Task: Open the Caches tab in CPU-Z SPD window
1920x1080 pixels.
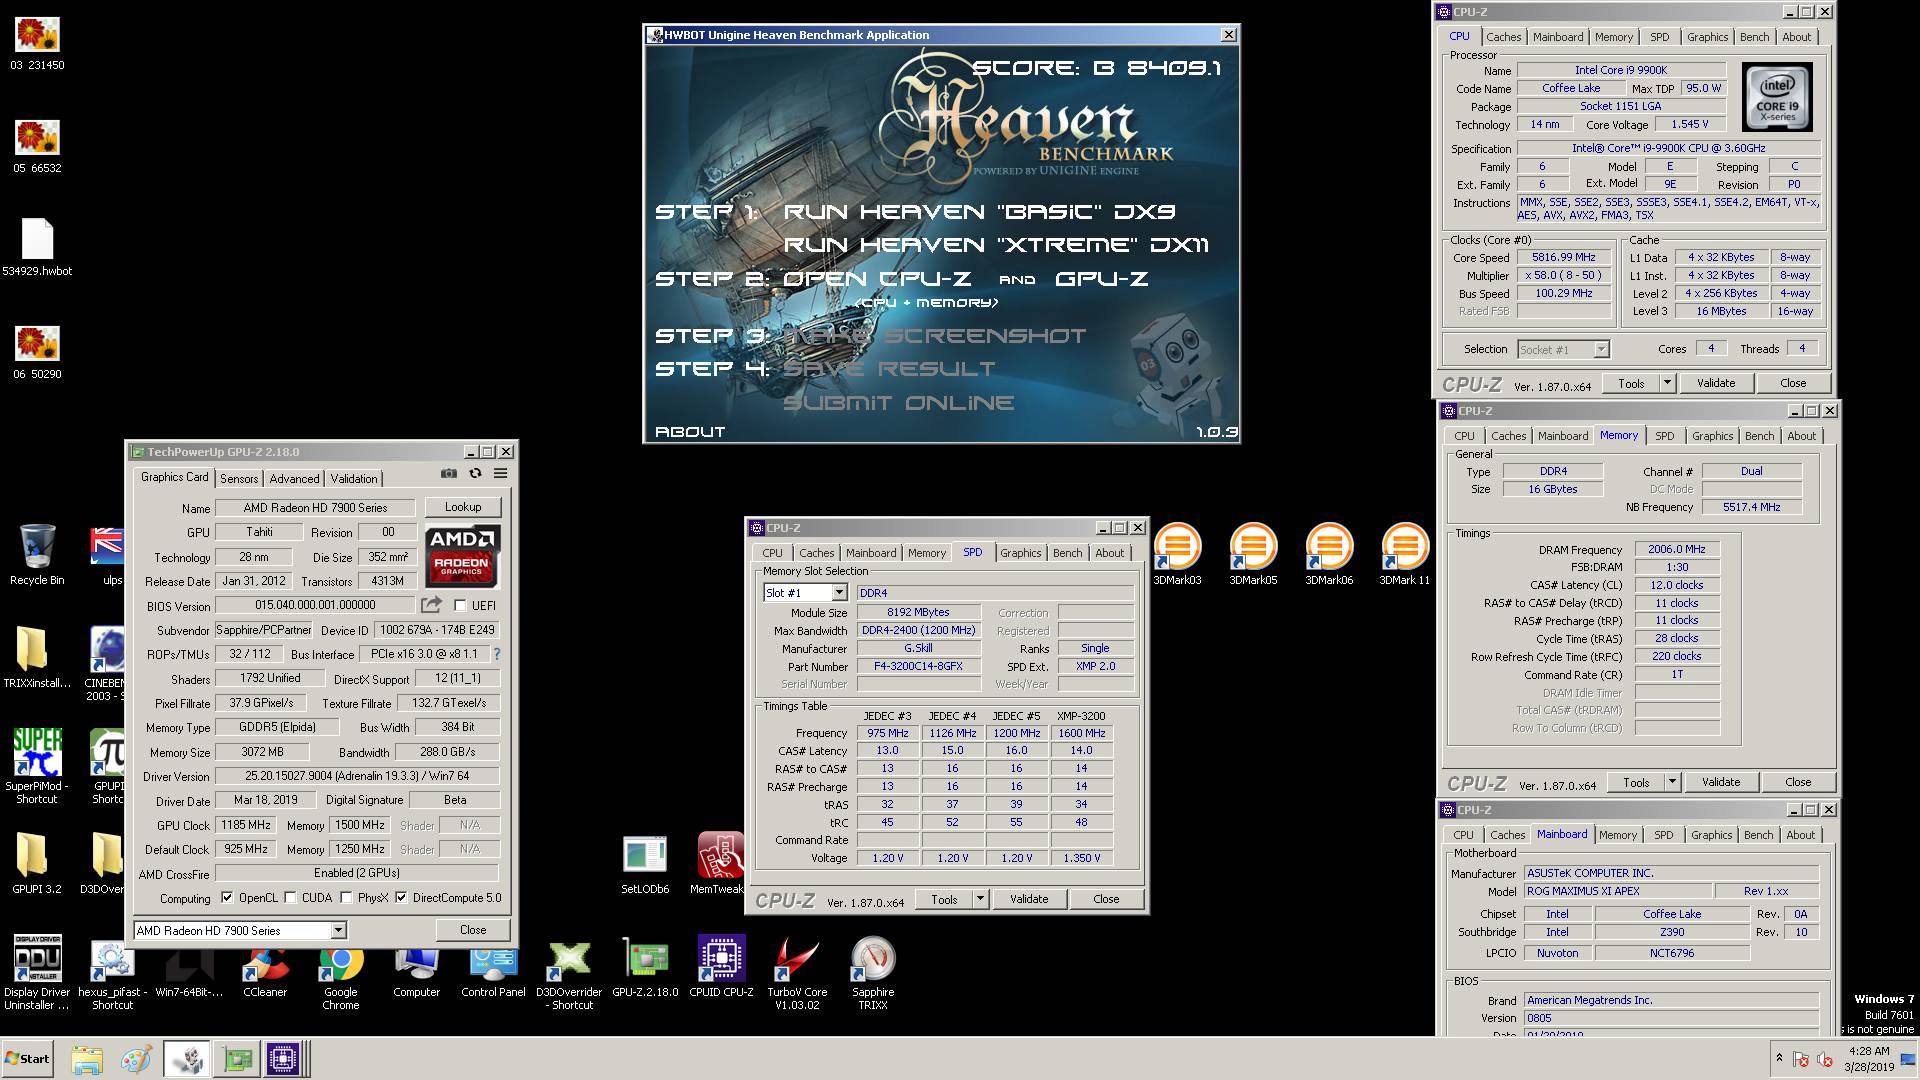Action: 816,553
